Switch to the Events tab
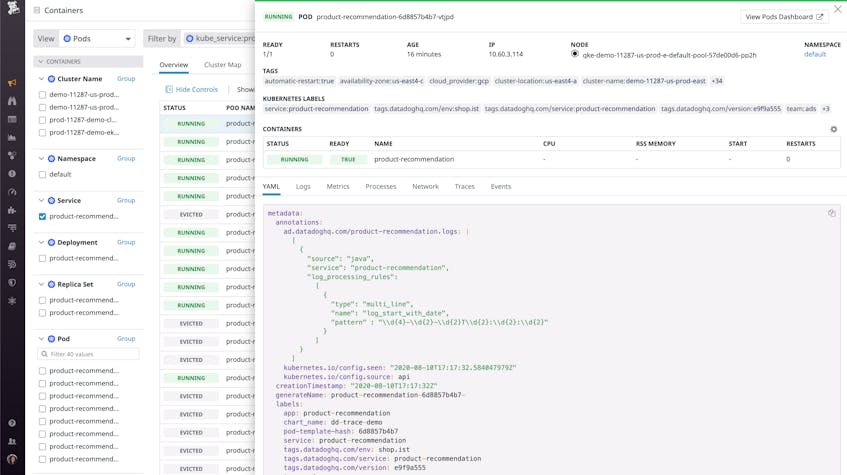 coord(501,186)
